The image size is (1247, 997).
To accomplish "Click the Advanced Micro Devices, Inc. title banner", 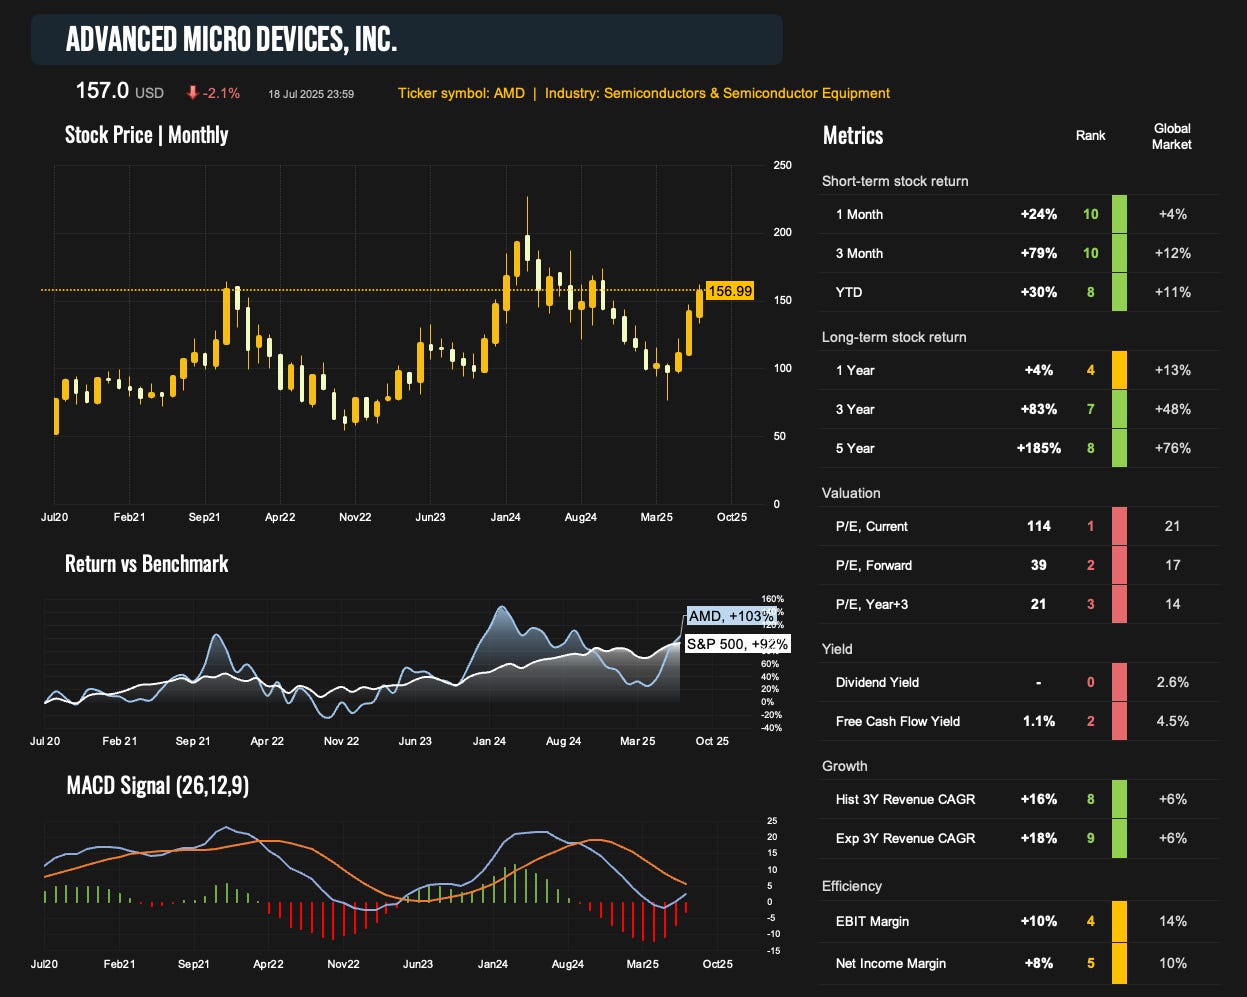I will coord(407,40).
